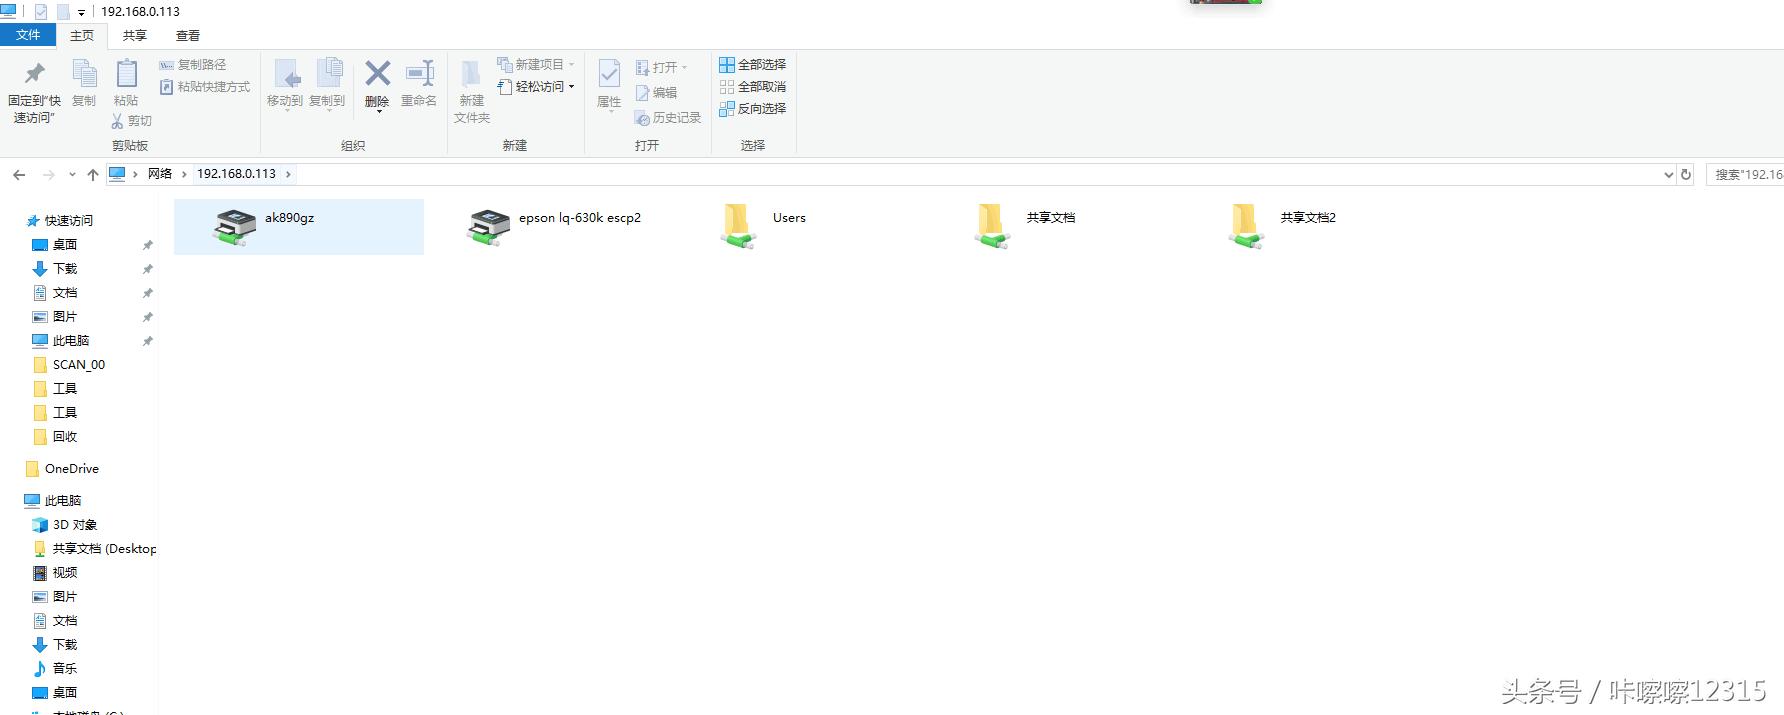Click the forward navigation arrow

(48, 175)
